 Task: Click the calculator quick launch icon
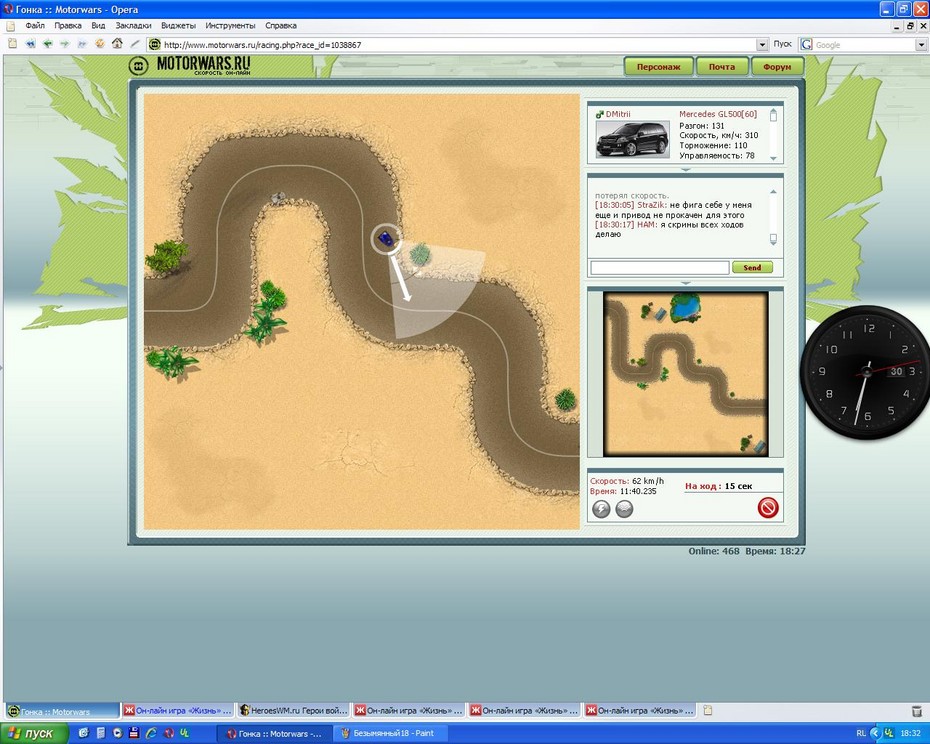pyautogui.click(x=100, y=733)
